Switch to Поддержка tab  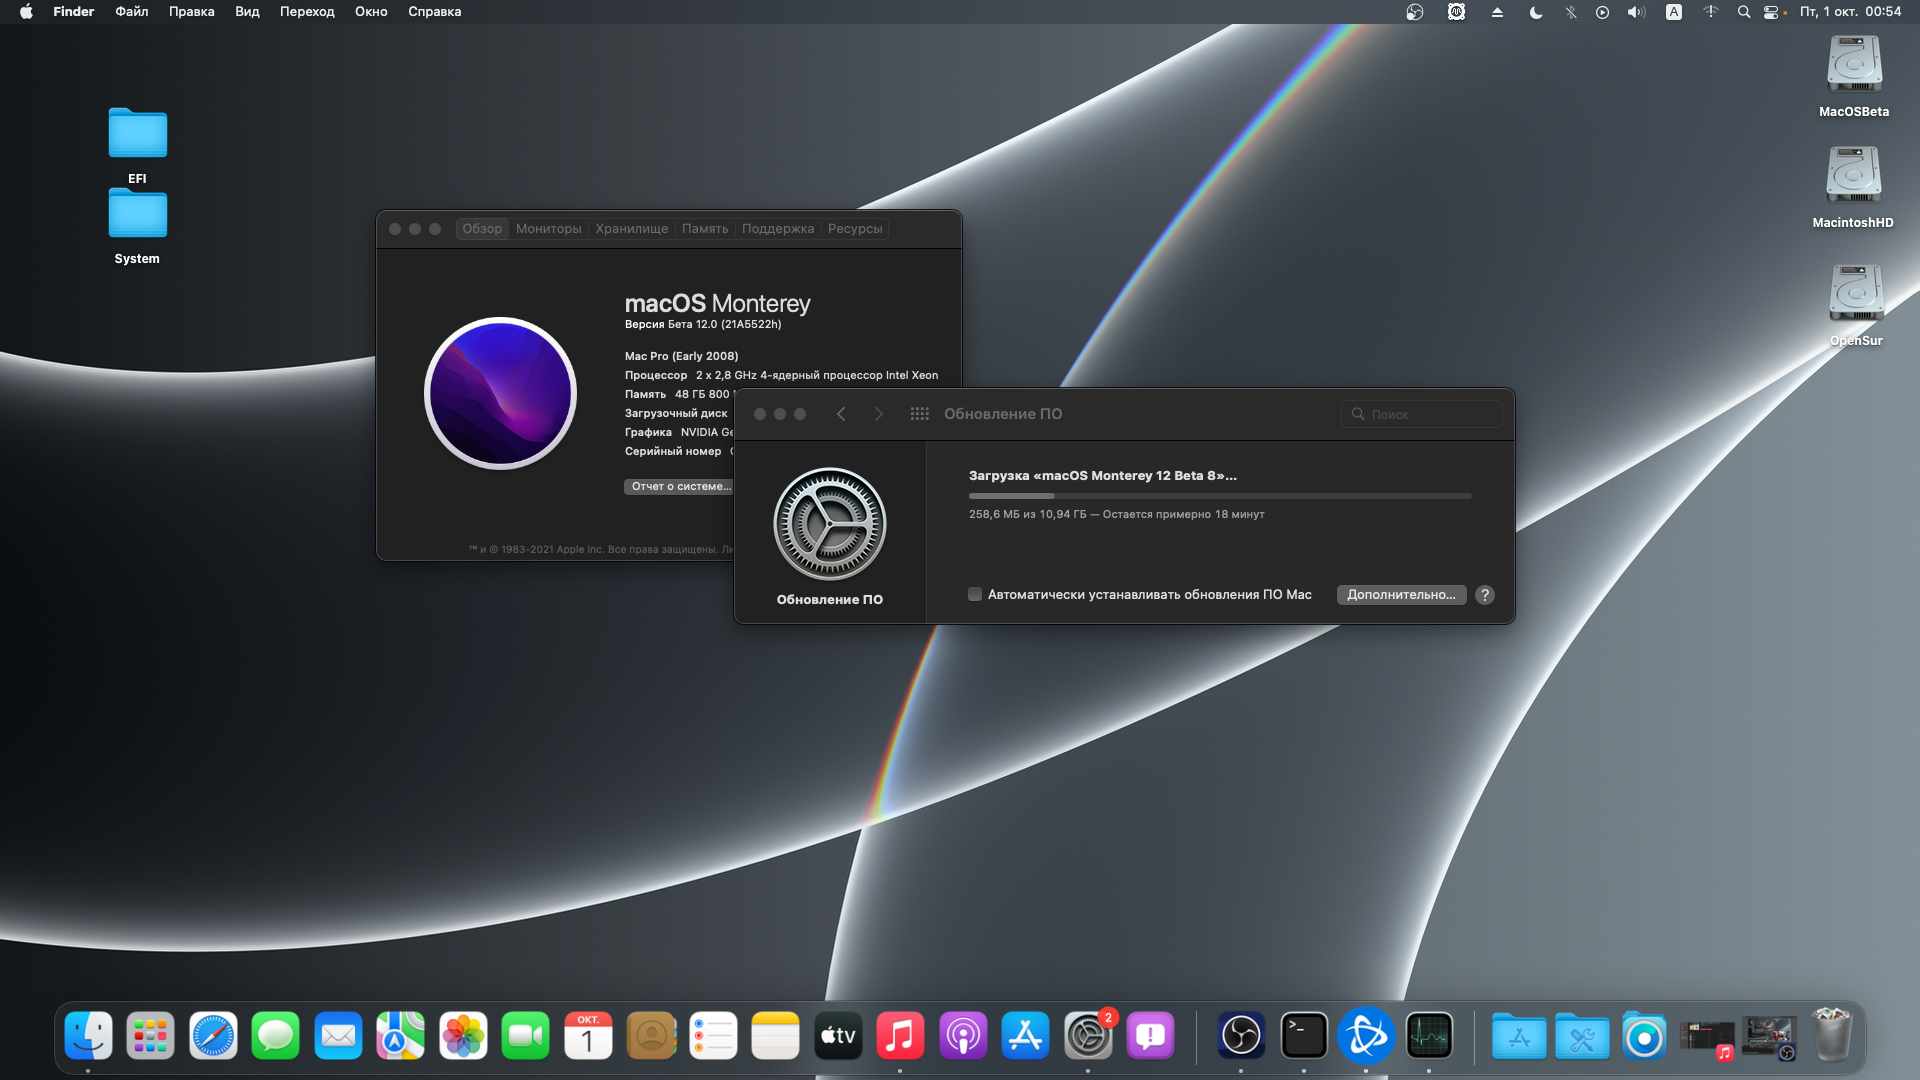tap(778, 229)
